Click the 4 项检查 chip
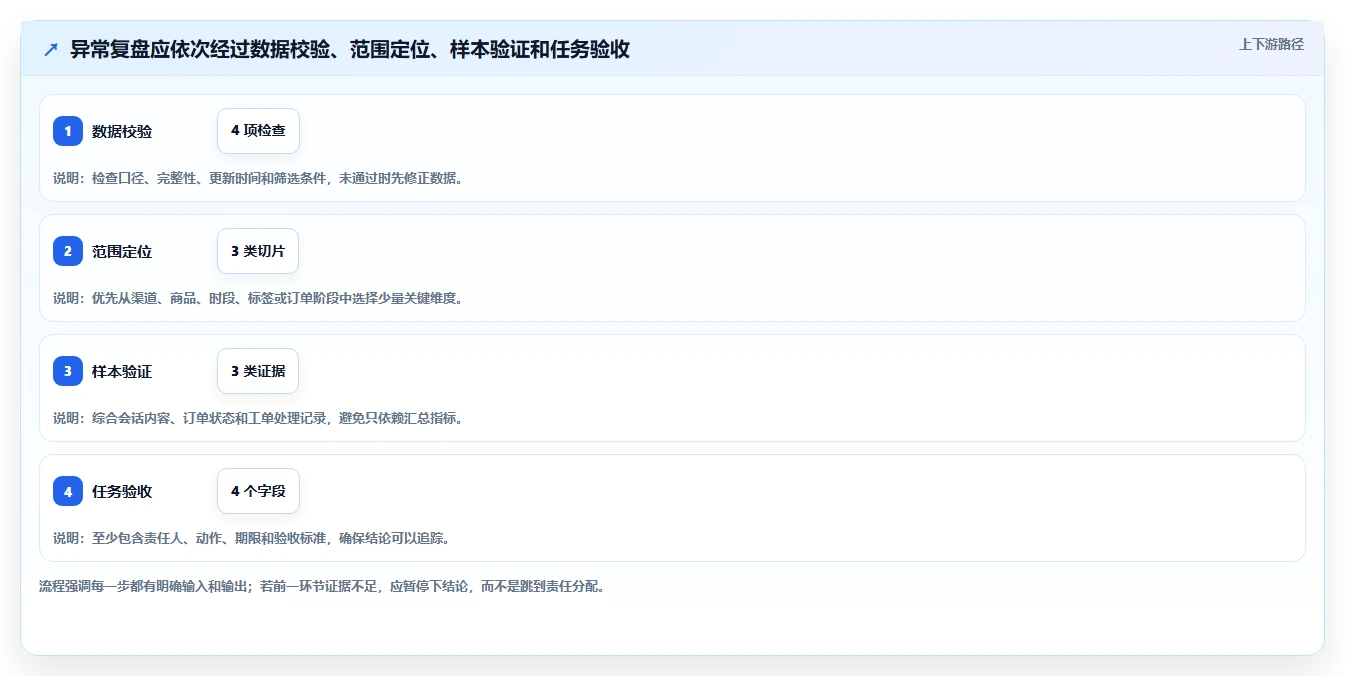Screen dimensions: 1345x676 (258, 131)
